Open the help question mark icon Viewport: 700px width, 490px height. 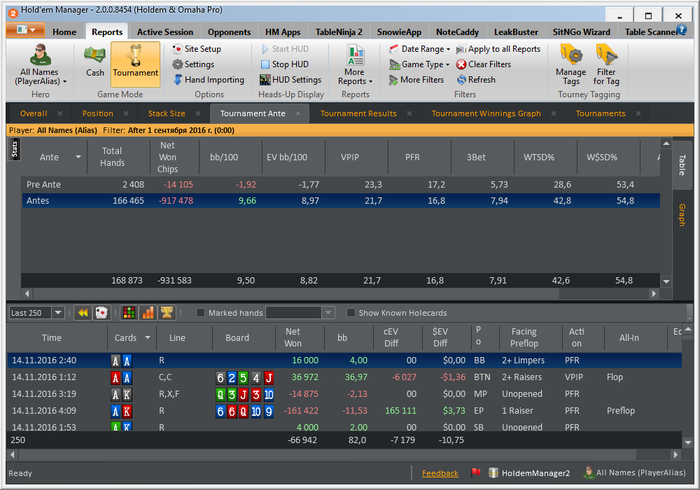tap(681, 30)
